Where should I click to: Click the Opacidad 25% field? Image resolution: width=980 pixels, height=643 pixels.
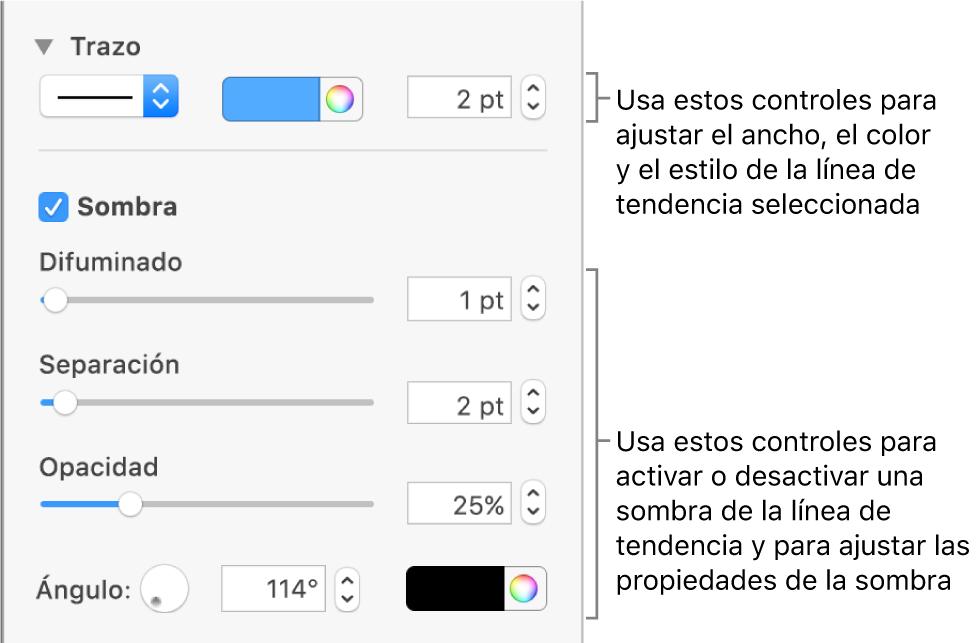pyautogui.click(x=459, y=505)
